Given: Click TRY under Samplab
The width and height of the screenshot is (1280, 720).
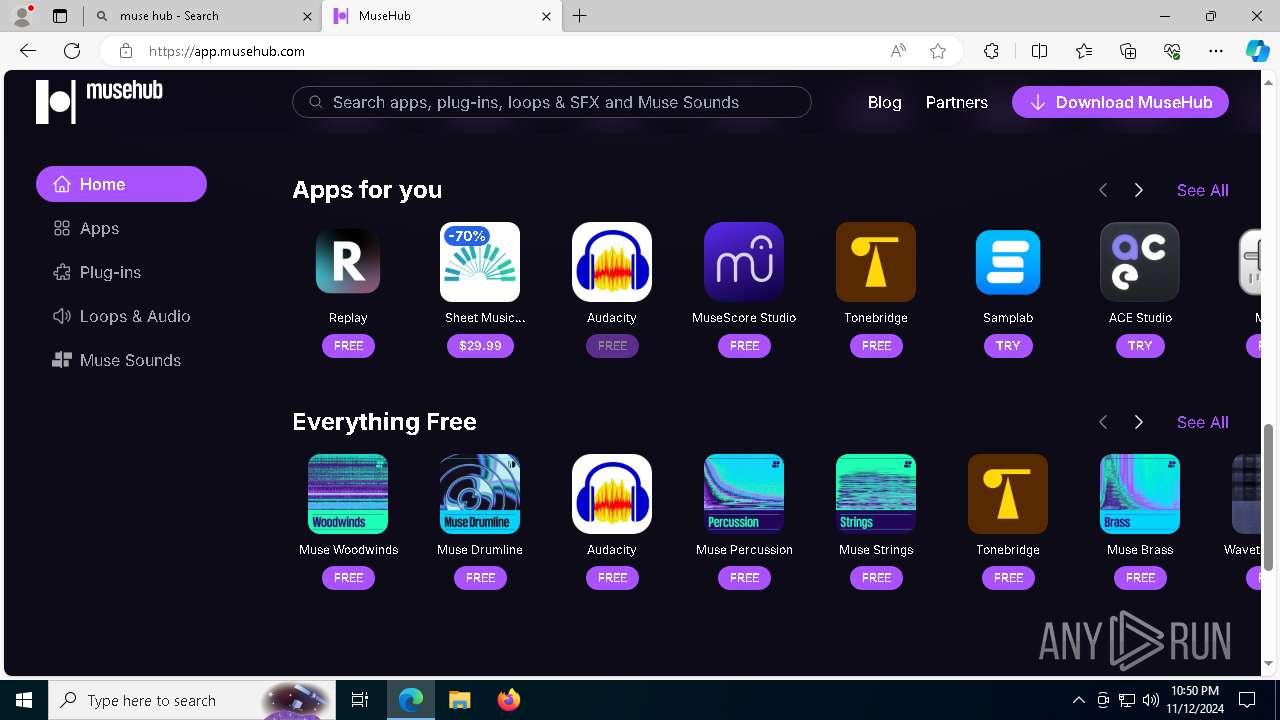Looking at the screenshot, I should (x=1008, y=346).
